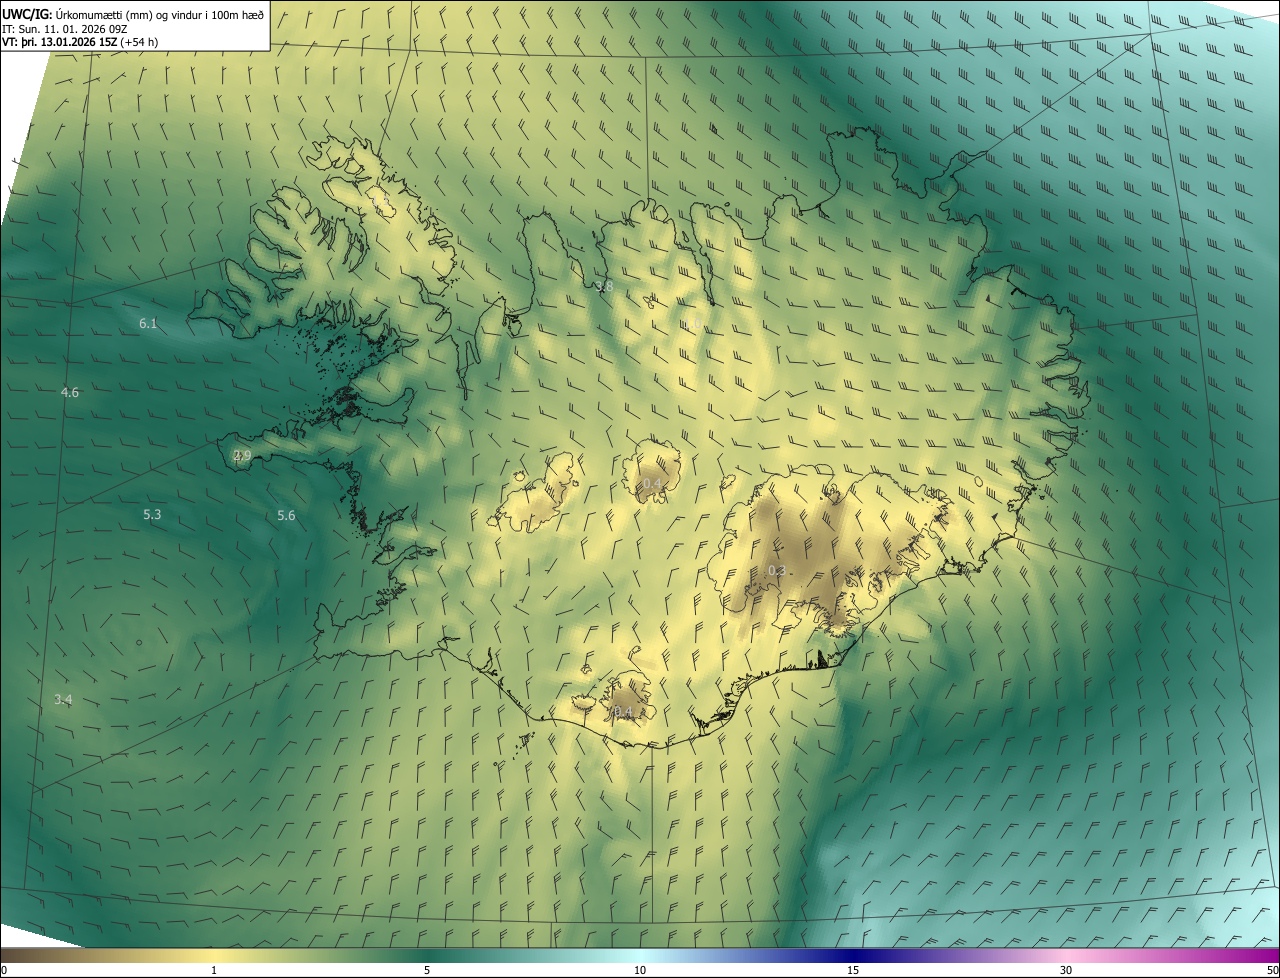Click the 2.9 precipitation value on the map
The image size is (1280, 978).
click(x=242, y=456)
